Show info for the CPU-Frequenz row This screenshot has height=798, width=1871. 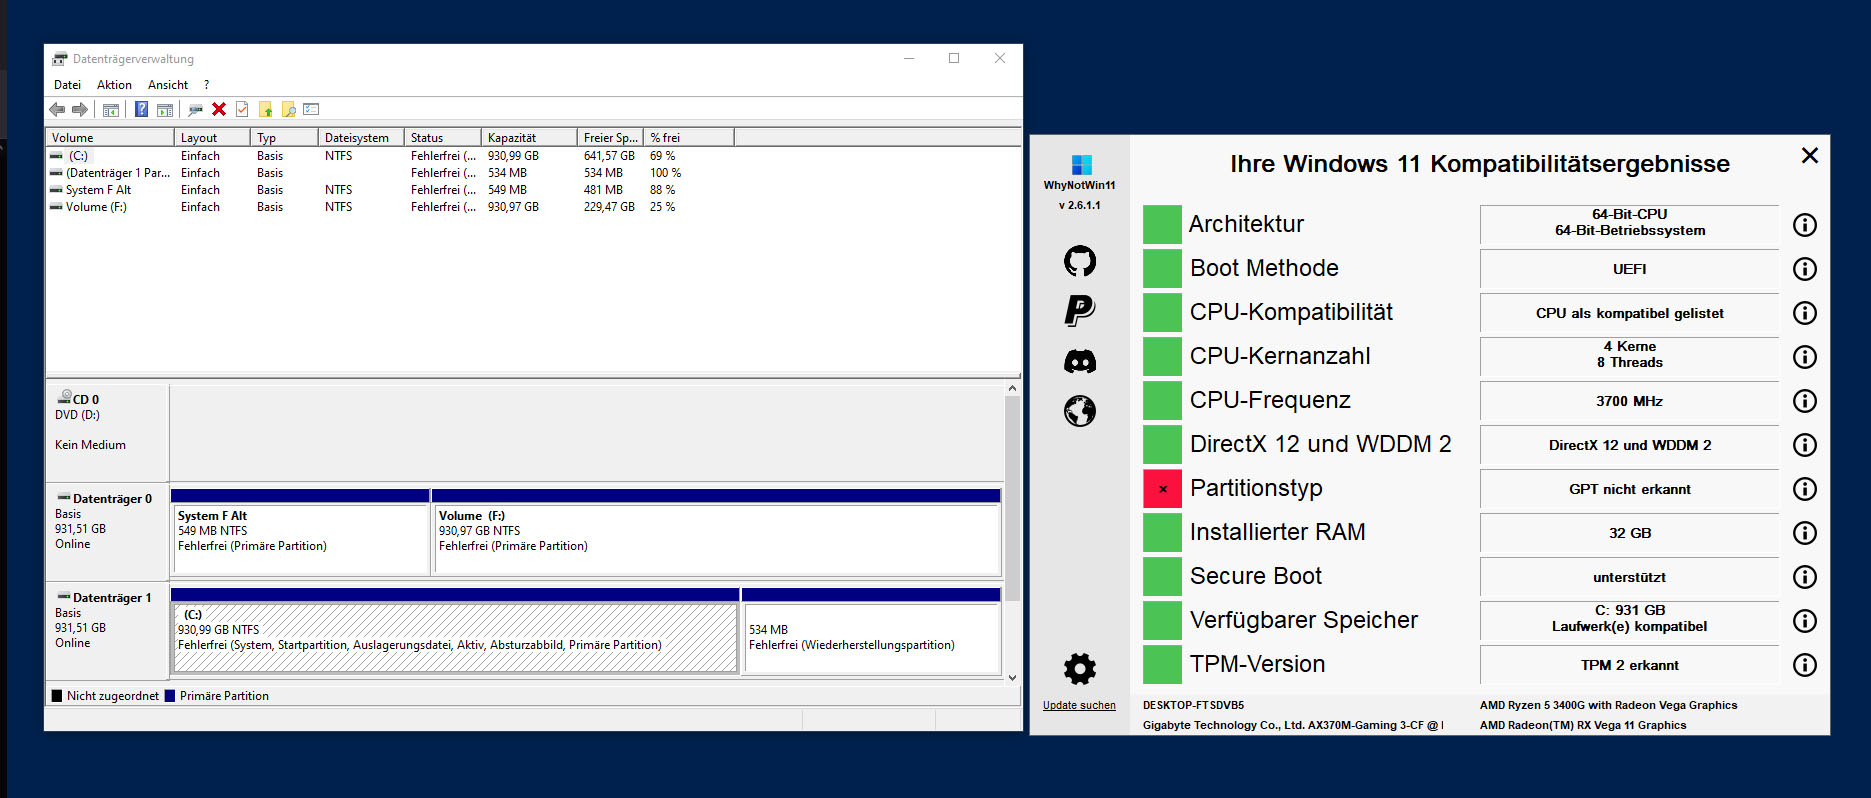[x=1805, y=401]
